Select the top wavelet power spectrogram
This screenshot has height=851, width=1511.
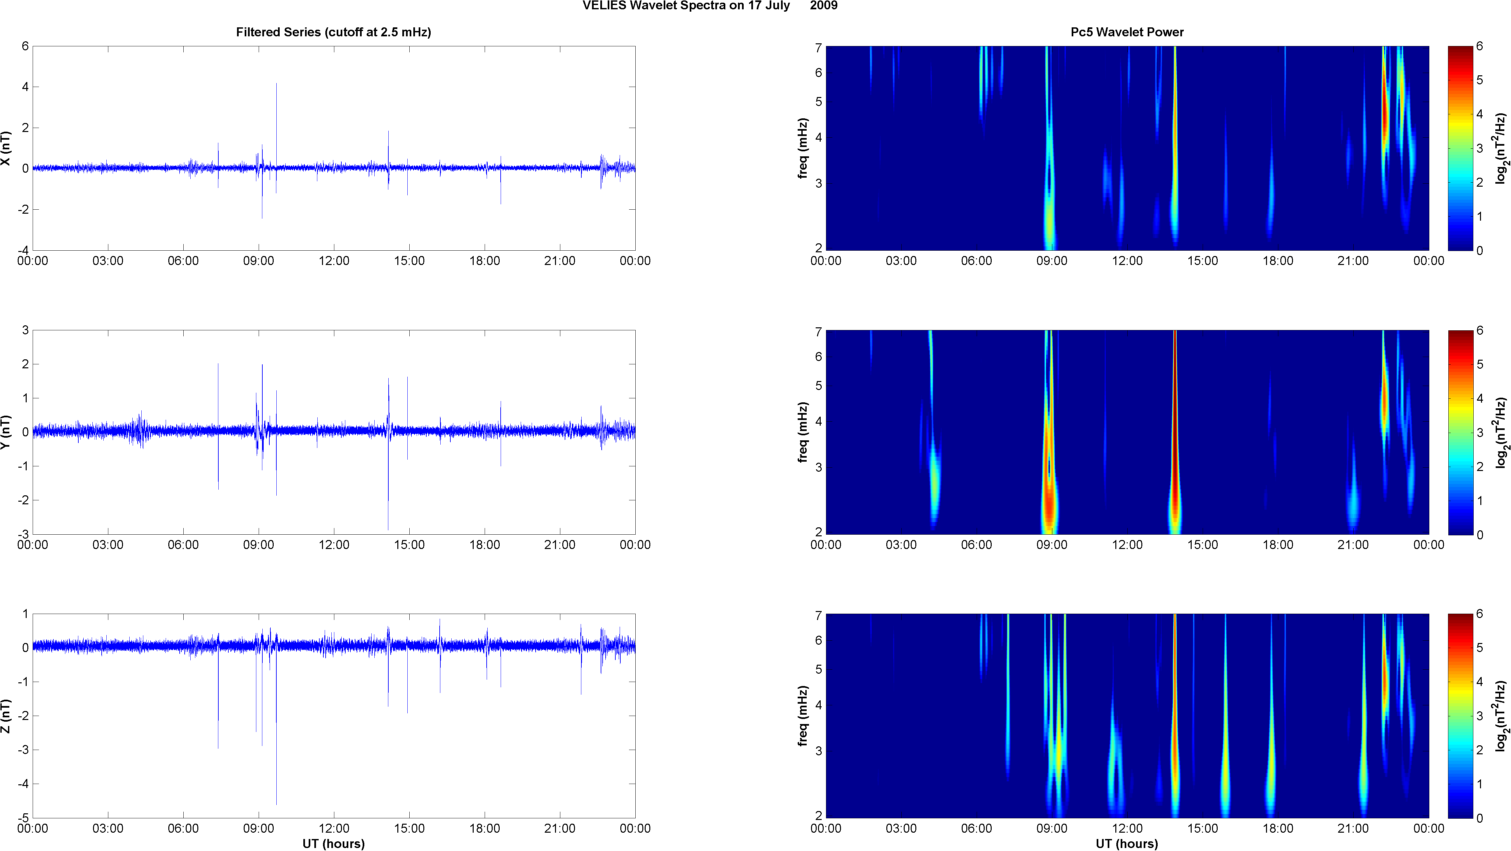pyautogui.click(x=1127, y=148)
